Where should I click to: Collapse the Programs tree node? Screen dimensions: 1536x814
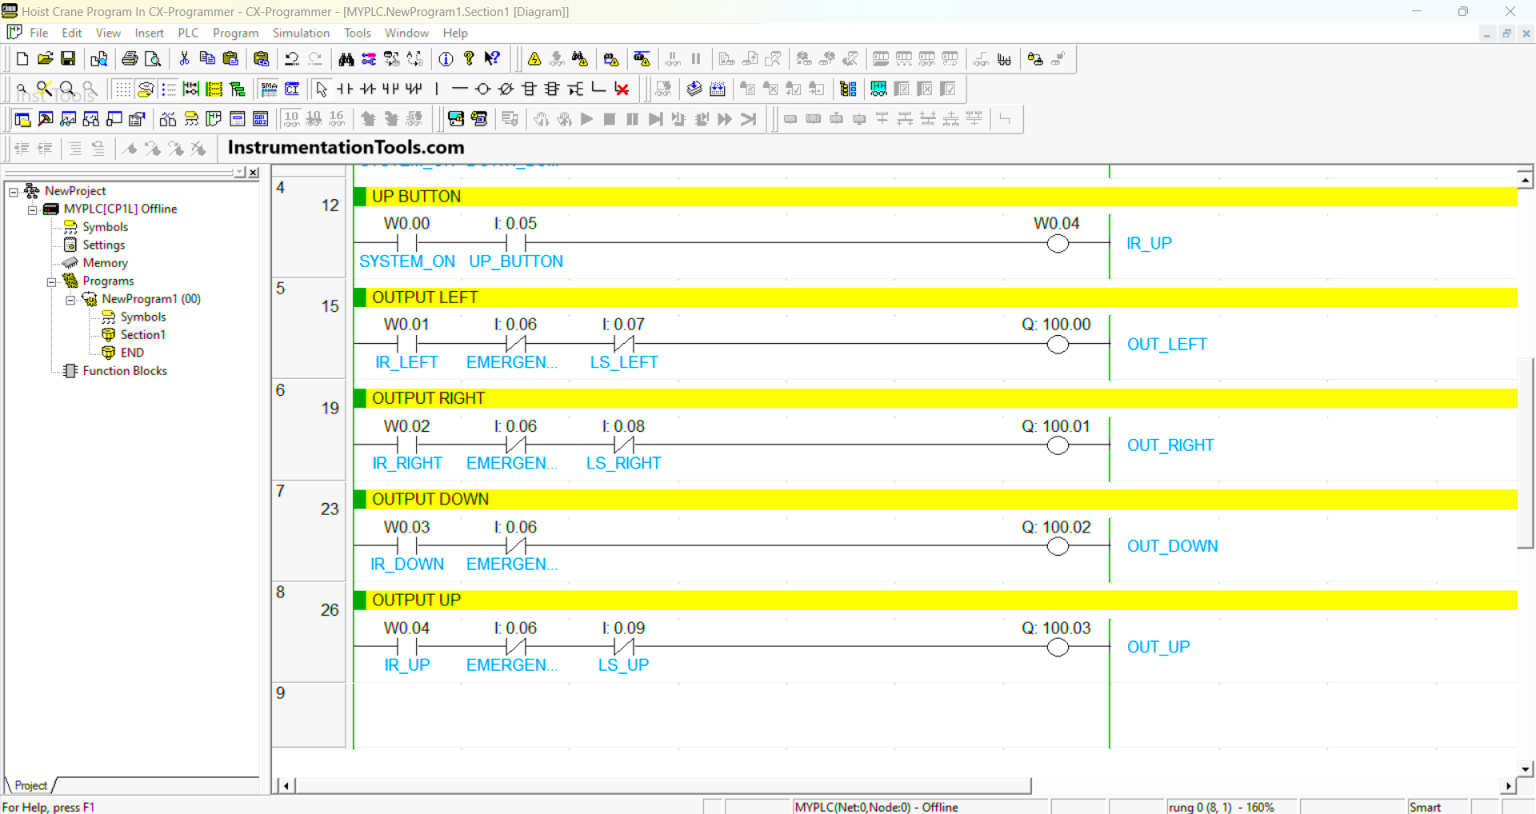pyautogui.click(x=51, y=281)
